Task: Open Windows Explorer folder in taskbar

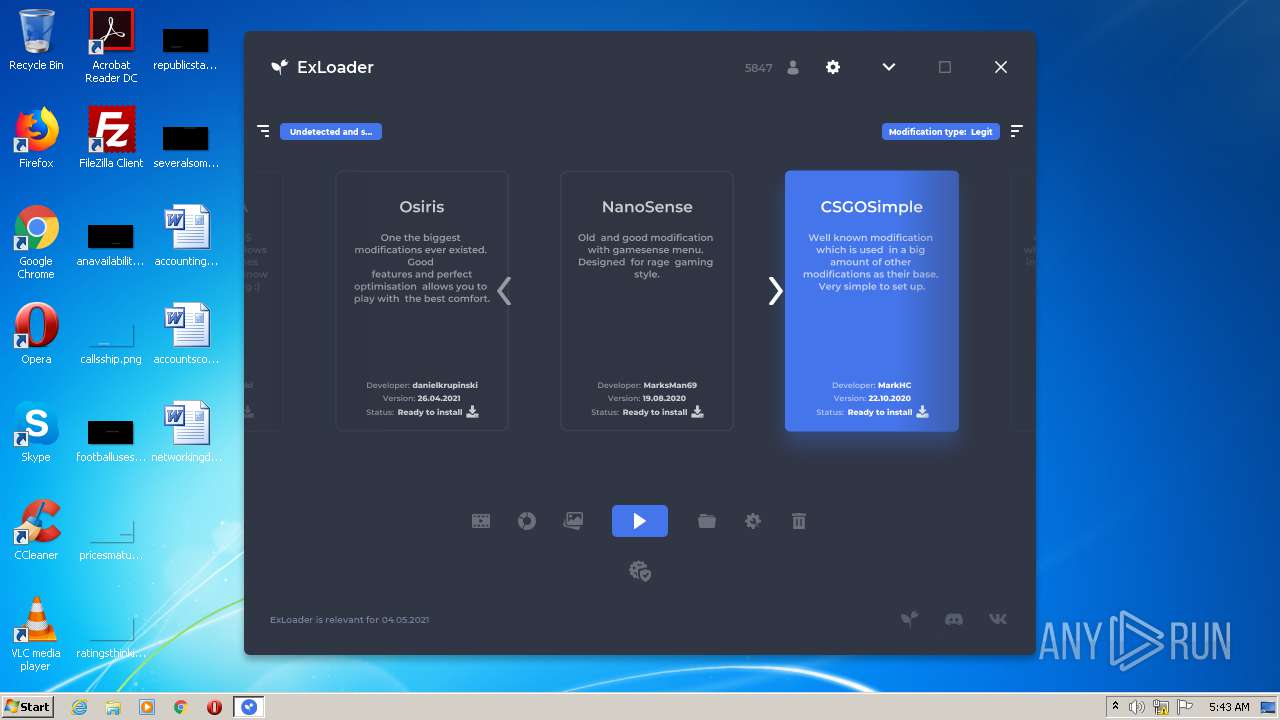Action: pos(113,707)
